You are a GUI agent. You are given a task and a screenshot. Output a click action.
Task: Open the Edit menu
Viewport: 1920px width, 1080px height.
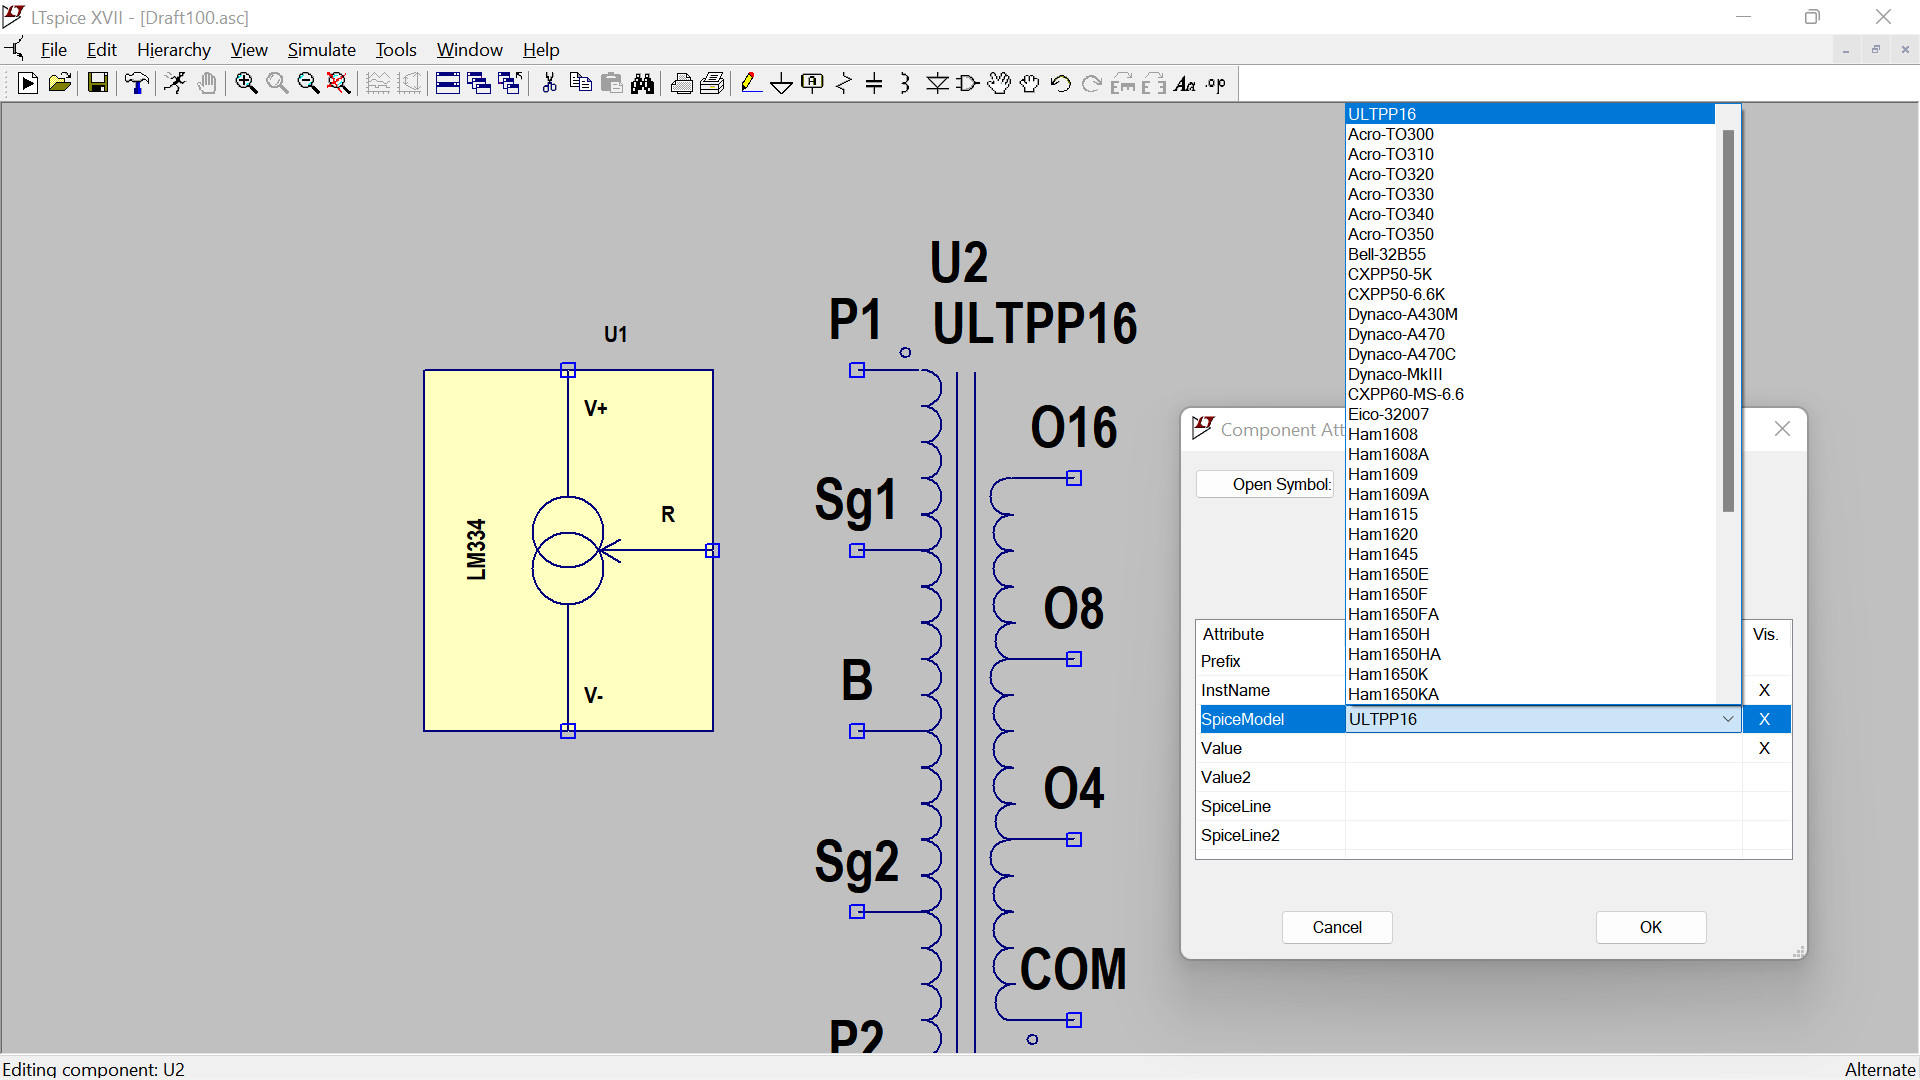click(101, 50)
